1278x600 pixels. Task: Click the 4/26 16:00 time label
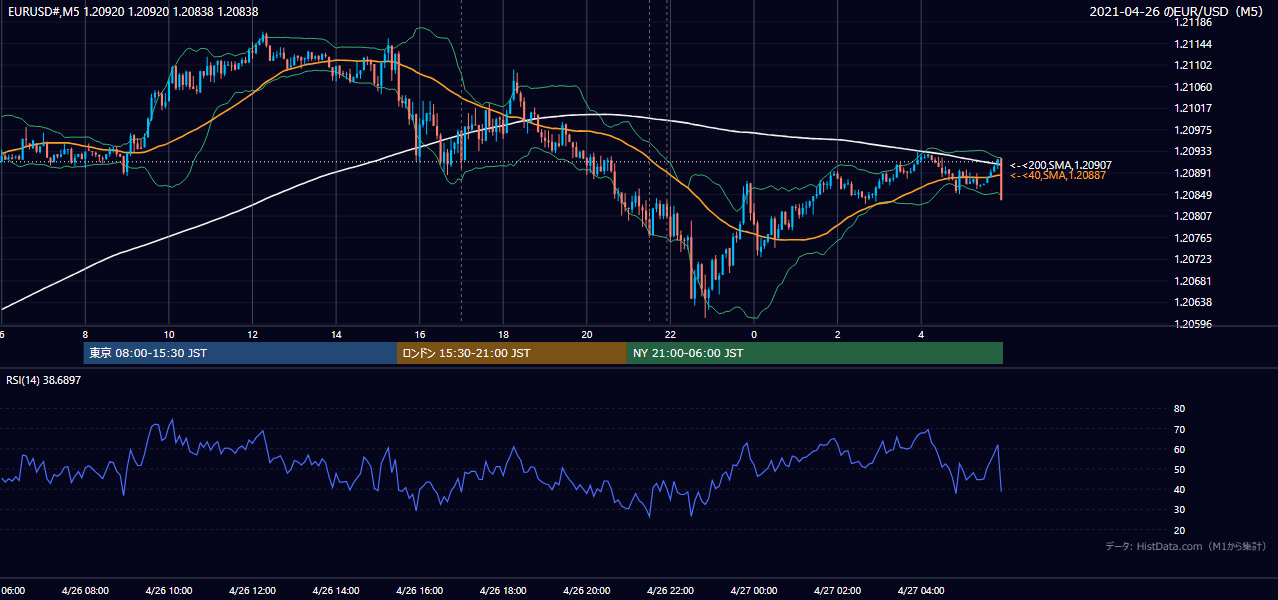[420, 590]
